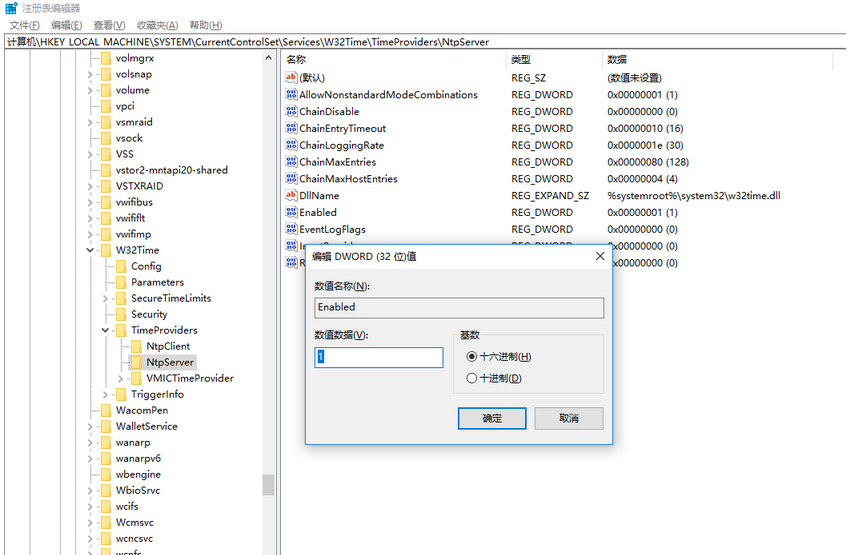The height and width of the screenshot is (555, 862).
Task: Collapse the W32Time tree node
Action: click(91, 250)
